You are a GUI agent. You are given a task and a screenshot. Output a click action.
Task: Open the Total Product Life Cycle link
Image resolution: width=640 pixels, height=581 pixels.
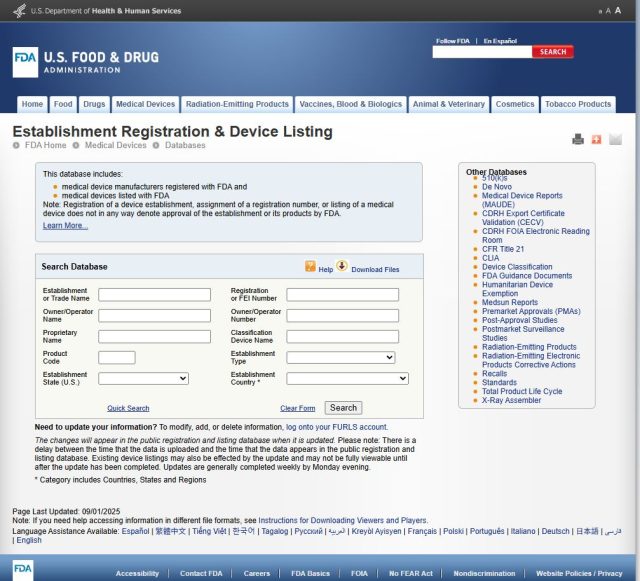(522, 392)
